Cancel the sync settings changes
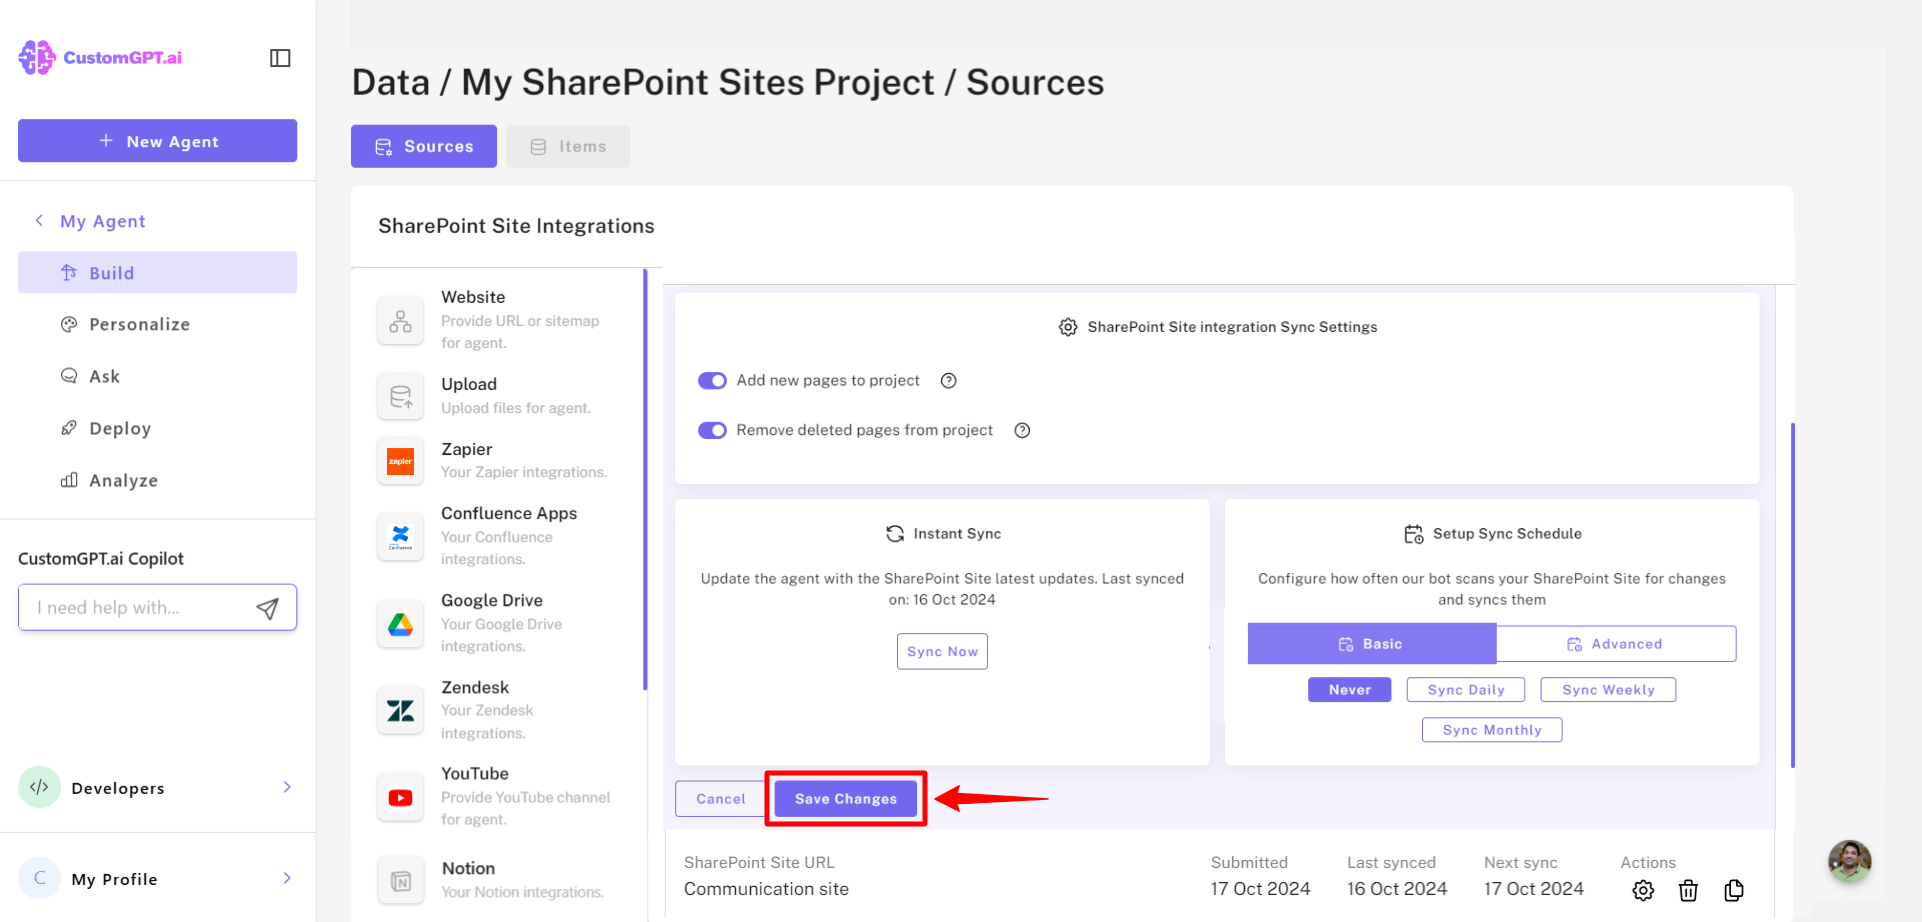This screenshot has width=1922, height=922. [x=721, y=798]
